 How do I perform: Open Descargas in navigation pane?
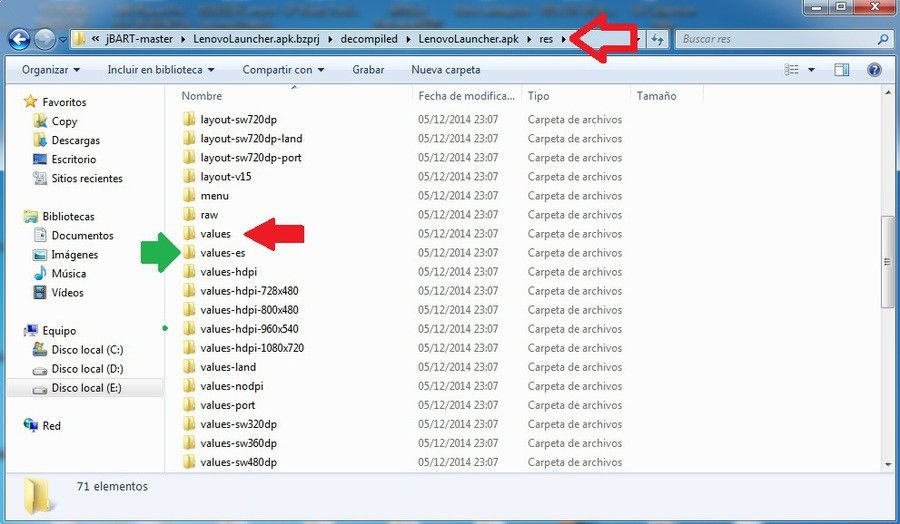coord(75,140)
